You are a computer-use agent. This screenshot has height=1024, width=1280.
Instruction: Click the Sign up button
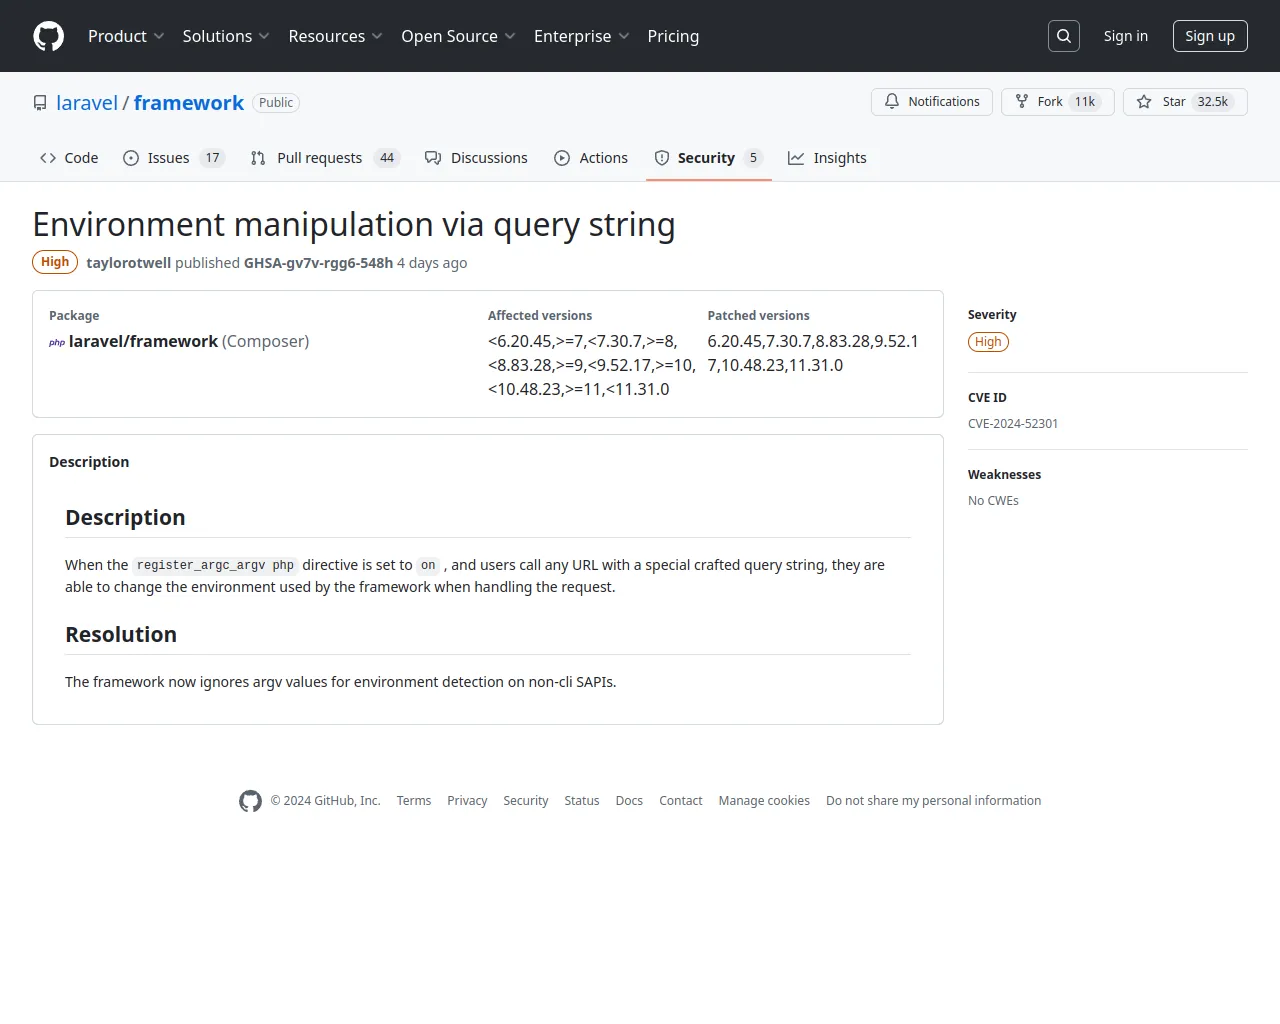pos(1210,36)
